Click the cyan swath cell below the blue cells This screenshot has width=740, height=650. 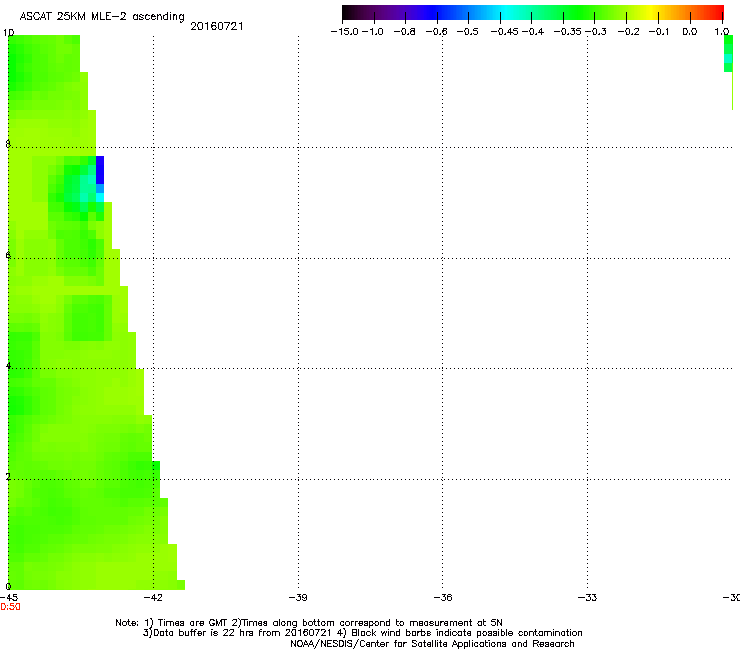pyautogui.click(x=100, y=197)
